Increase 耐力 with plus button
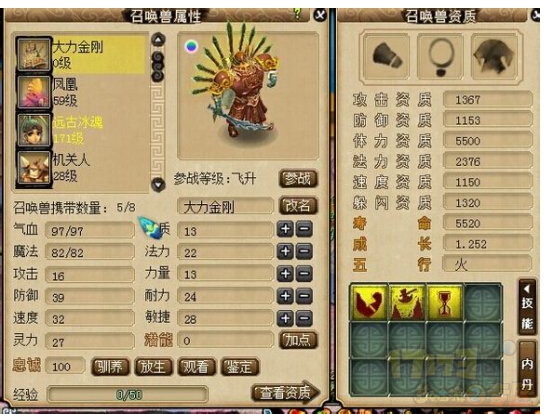The height and width of the screenshot is (414, 546). coord(286,296)
